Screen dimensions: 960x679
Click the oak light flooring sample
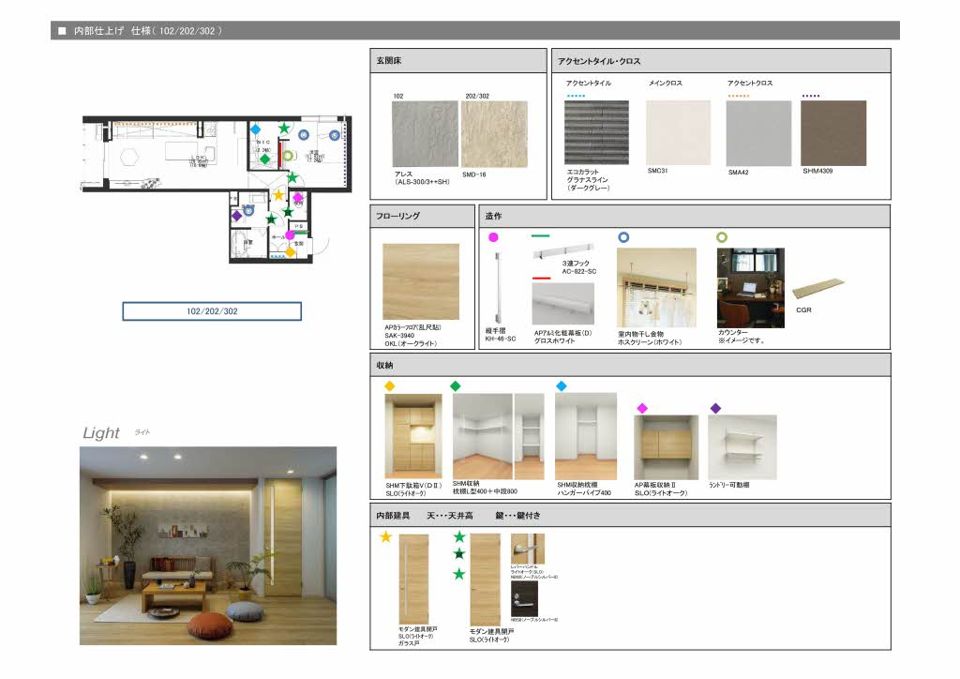(x=421, y=282)
